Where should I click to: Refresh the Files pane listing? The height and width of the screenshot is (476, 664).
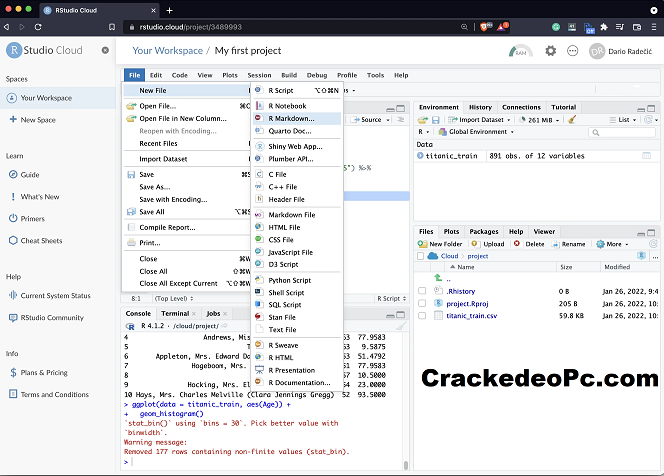(653, 244)
